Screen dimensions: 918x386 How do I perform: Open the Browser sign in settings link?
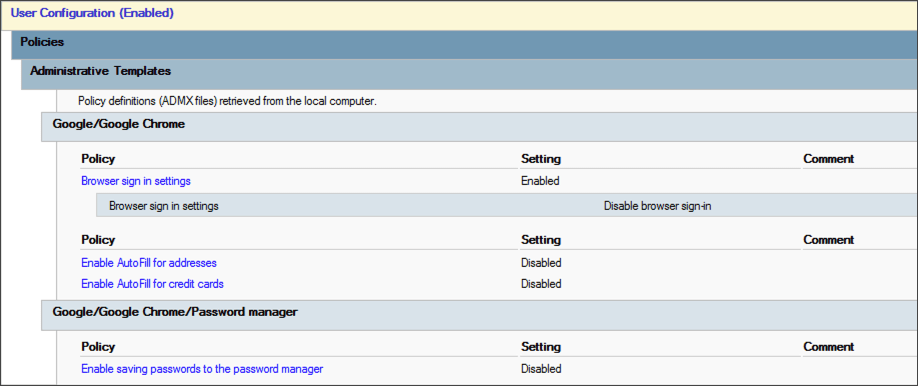point(136,181)
